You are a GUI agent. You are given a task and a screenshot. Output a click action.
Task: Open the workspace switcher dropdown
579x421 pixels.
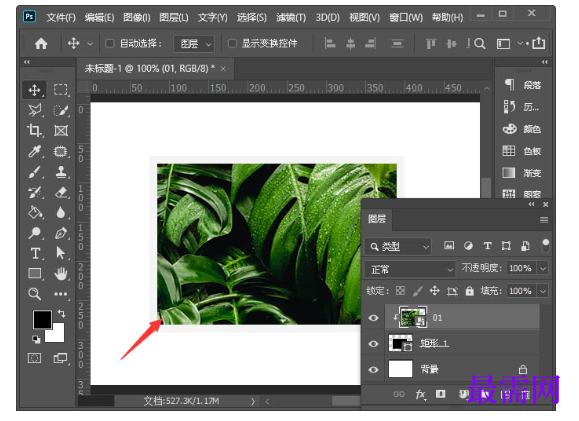[507, 44]
